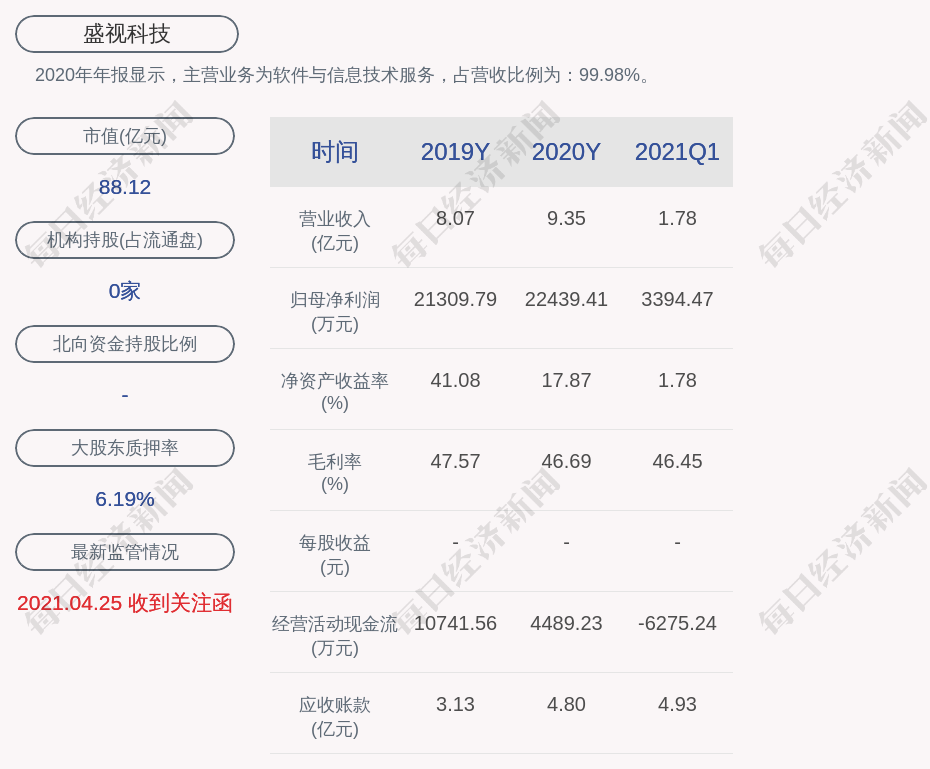Image resolution: width=930 pixels, height=769 pixels.
Task: Select the 每股收益 dash in the 2021Q1 column
Action: pos(677,543)
